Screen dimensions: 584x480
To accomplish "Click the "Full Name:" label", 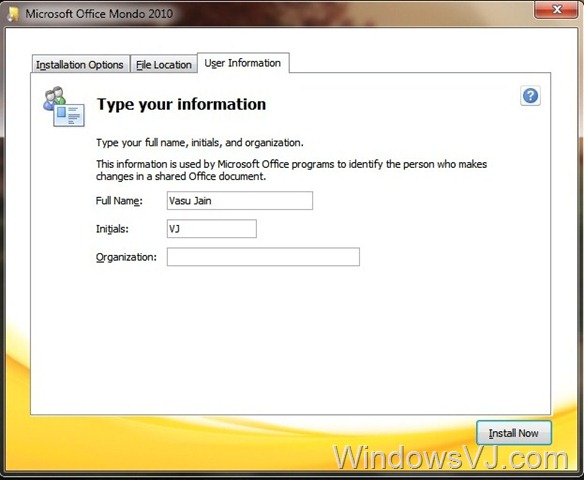I will point(119,201).
